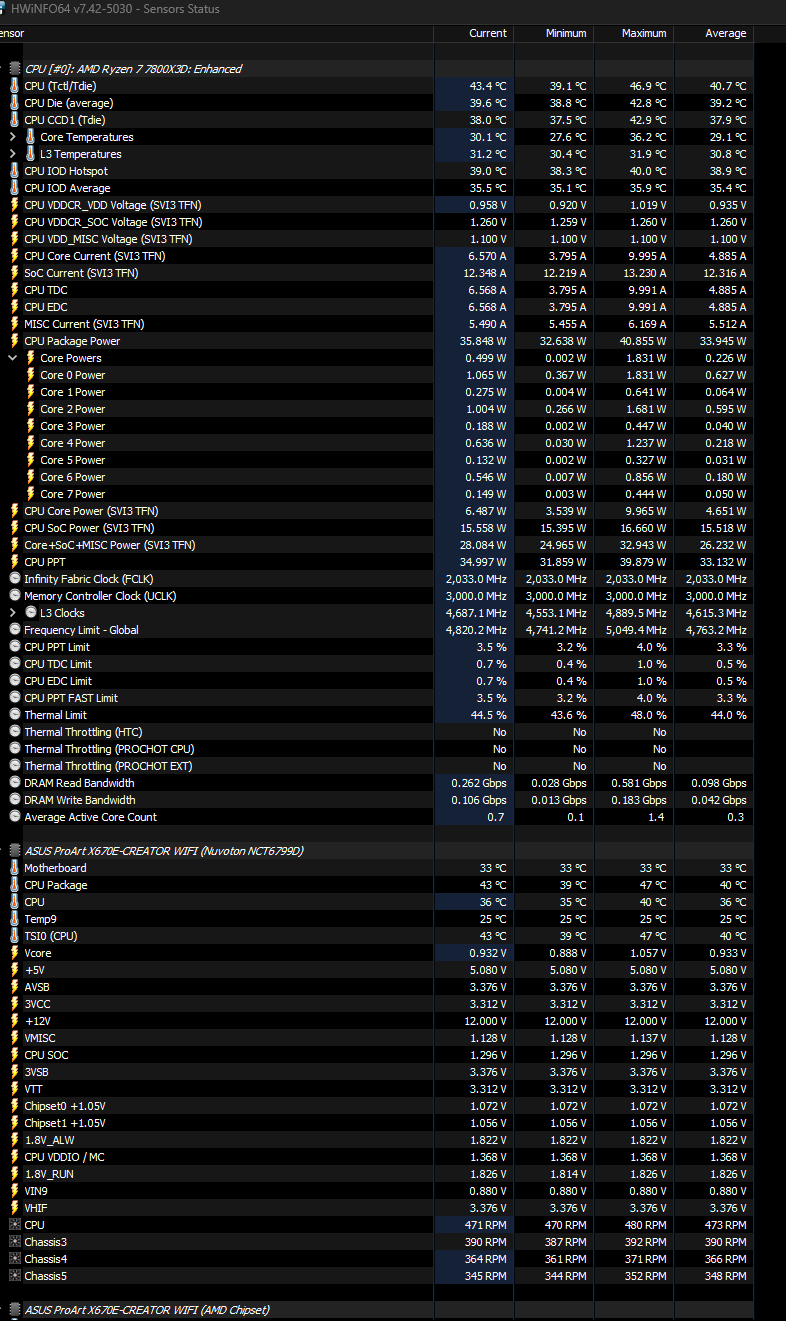The image size is (786, 1321).
Task: Click the icon beside DRAM Read Bandwidth
Action: 14,783
